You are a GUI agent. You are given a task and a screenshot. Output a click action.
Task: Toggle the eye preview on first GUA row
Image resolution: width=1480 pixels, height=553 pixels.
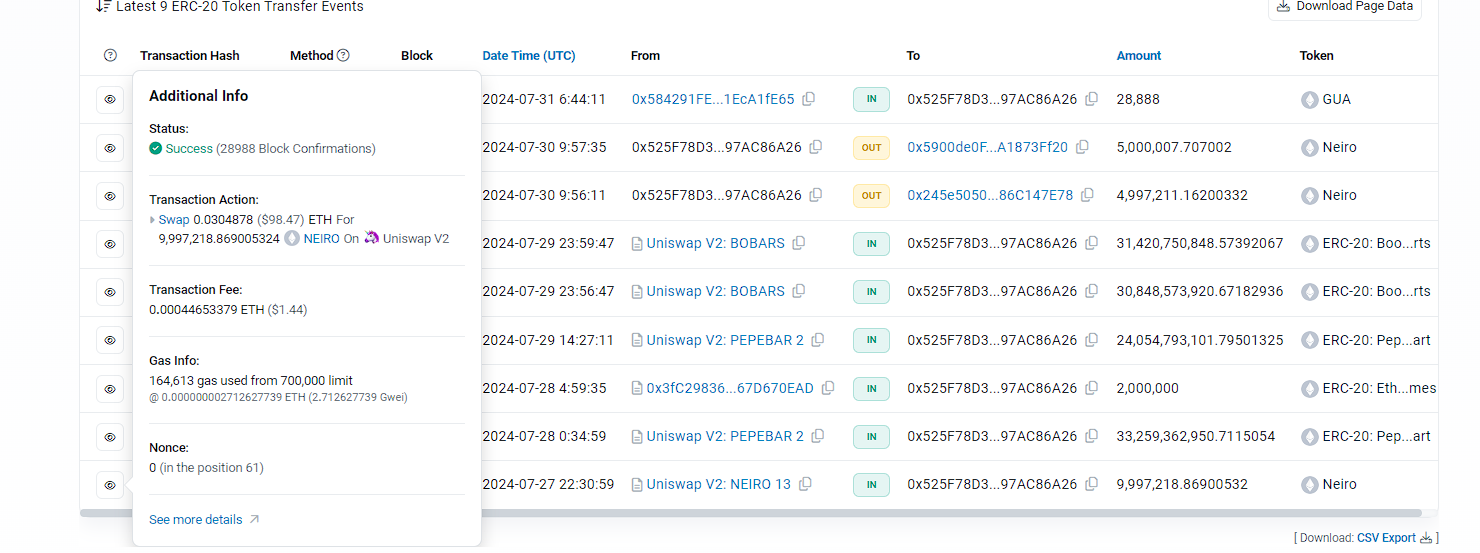click(110, 99)
